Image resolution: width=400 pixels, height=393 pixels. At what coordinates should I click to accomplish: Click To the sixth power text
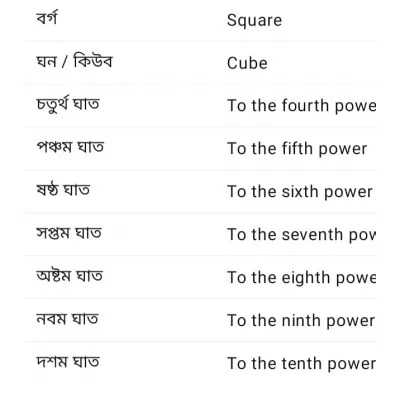(300, 192)
